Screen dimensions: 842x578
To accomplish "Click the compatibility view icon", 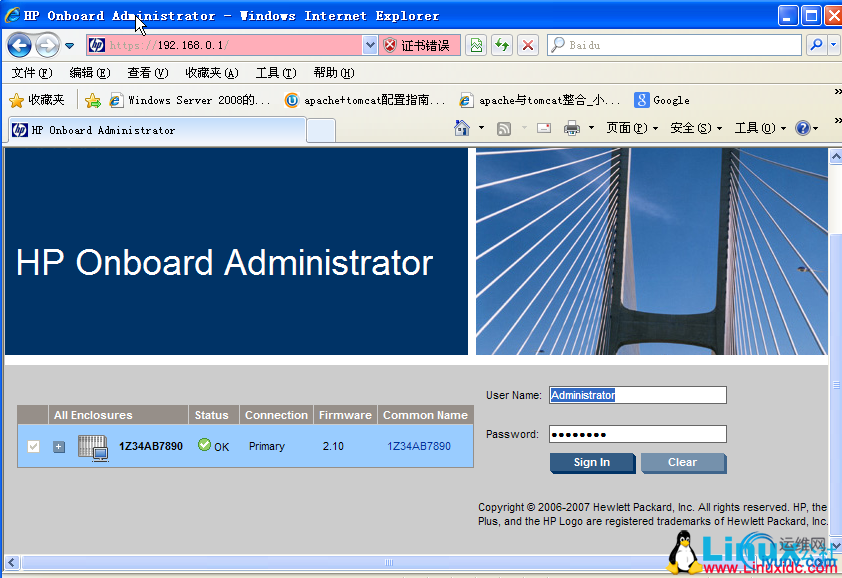I will pos(476,45).
